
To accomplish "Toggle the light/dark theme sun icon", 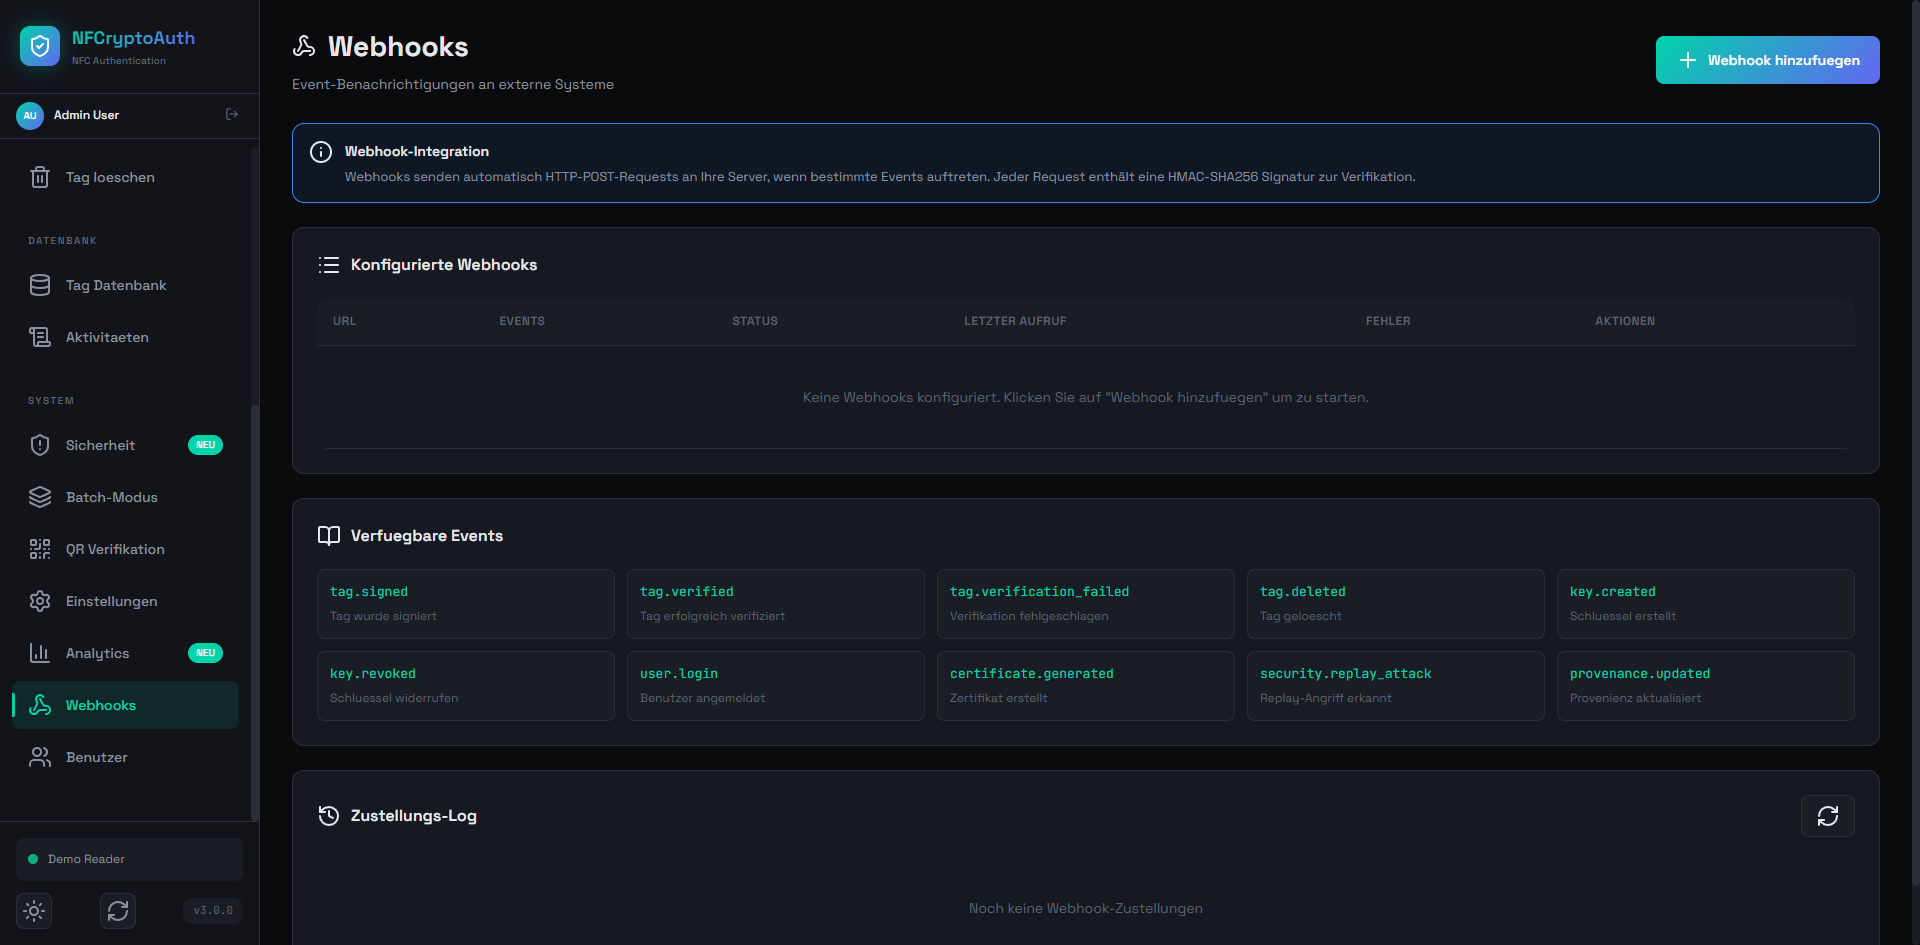I will (x=34, y=911).
